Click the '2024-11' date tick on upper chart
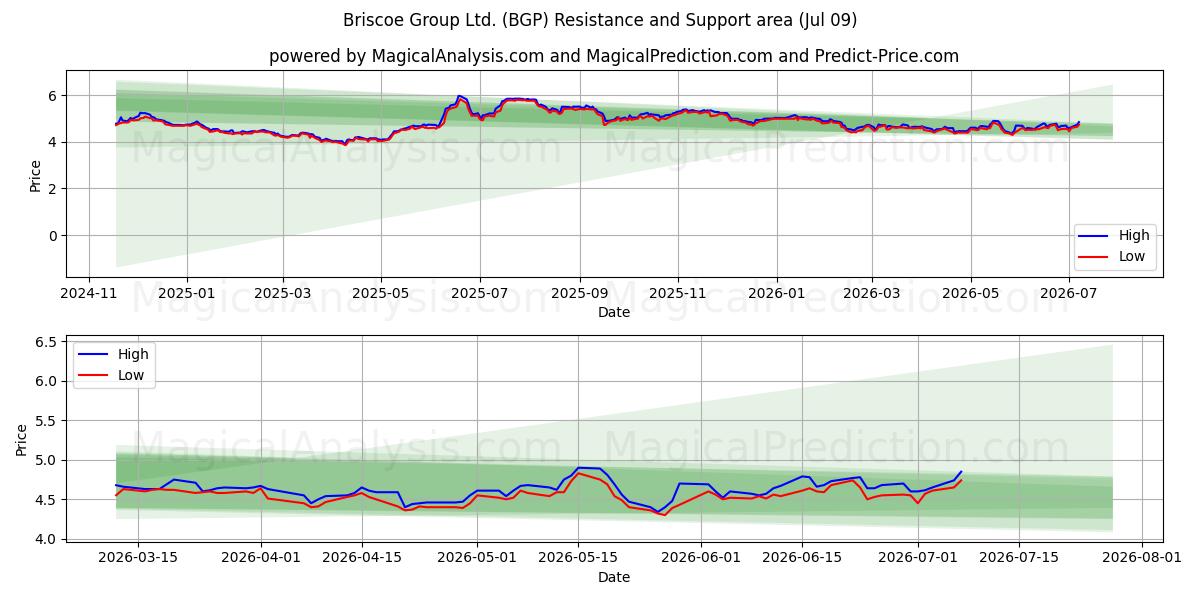 (89, 293)
